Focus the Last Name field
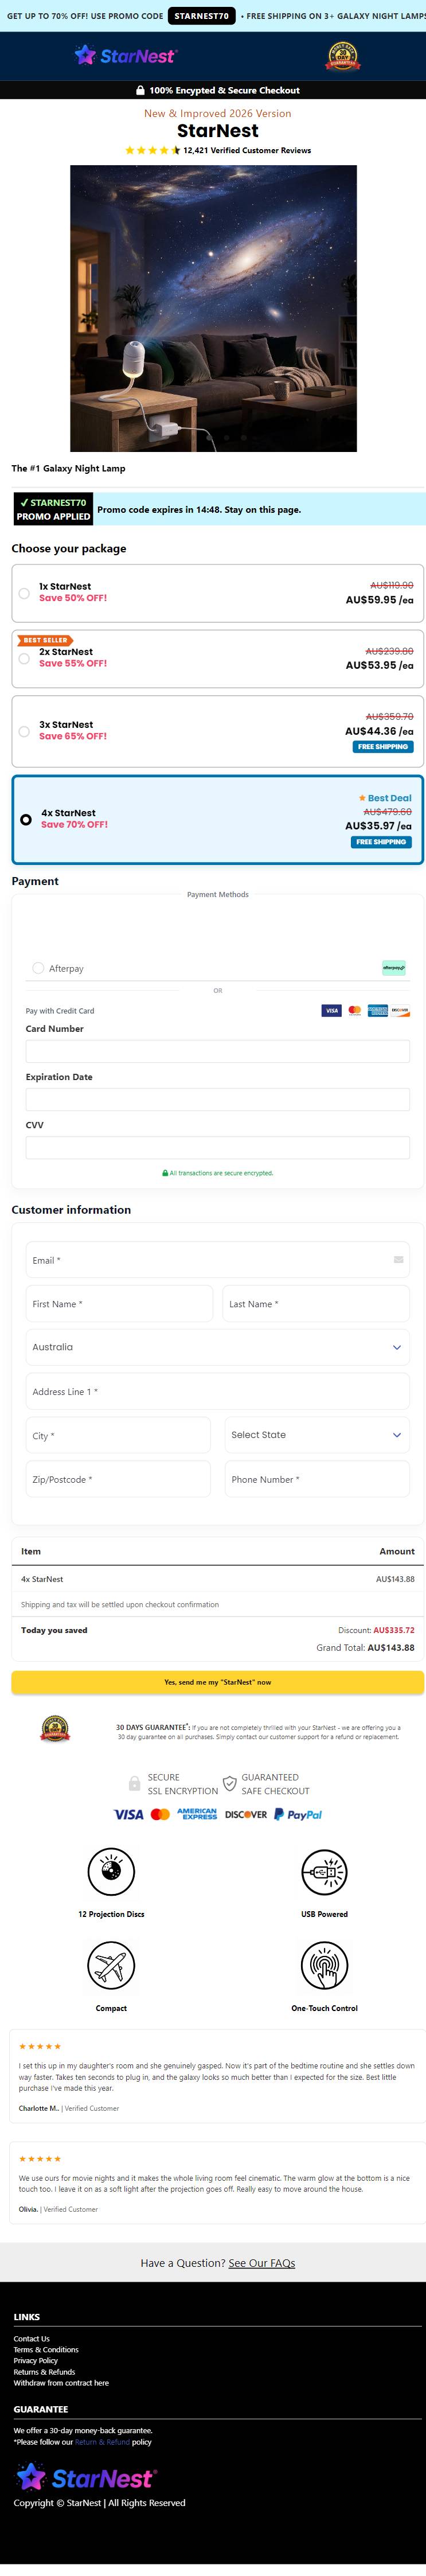 pyautogui.click(x=316, y=1304)
